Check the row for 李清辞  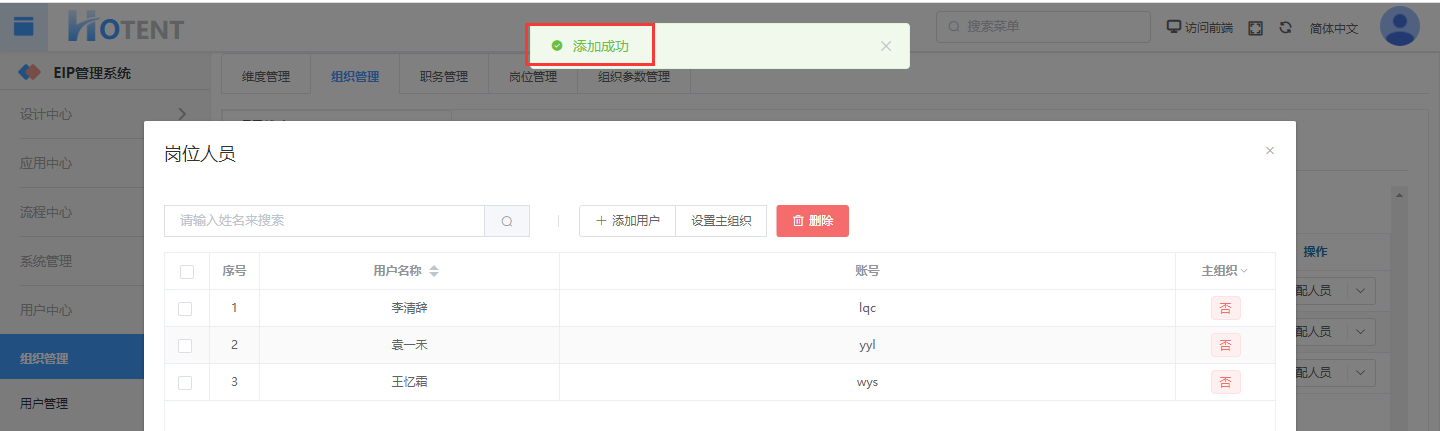(x=185, y=308)
